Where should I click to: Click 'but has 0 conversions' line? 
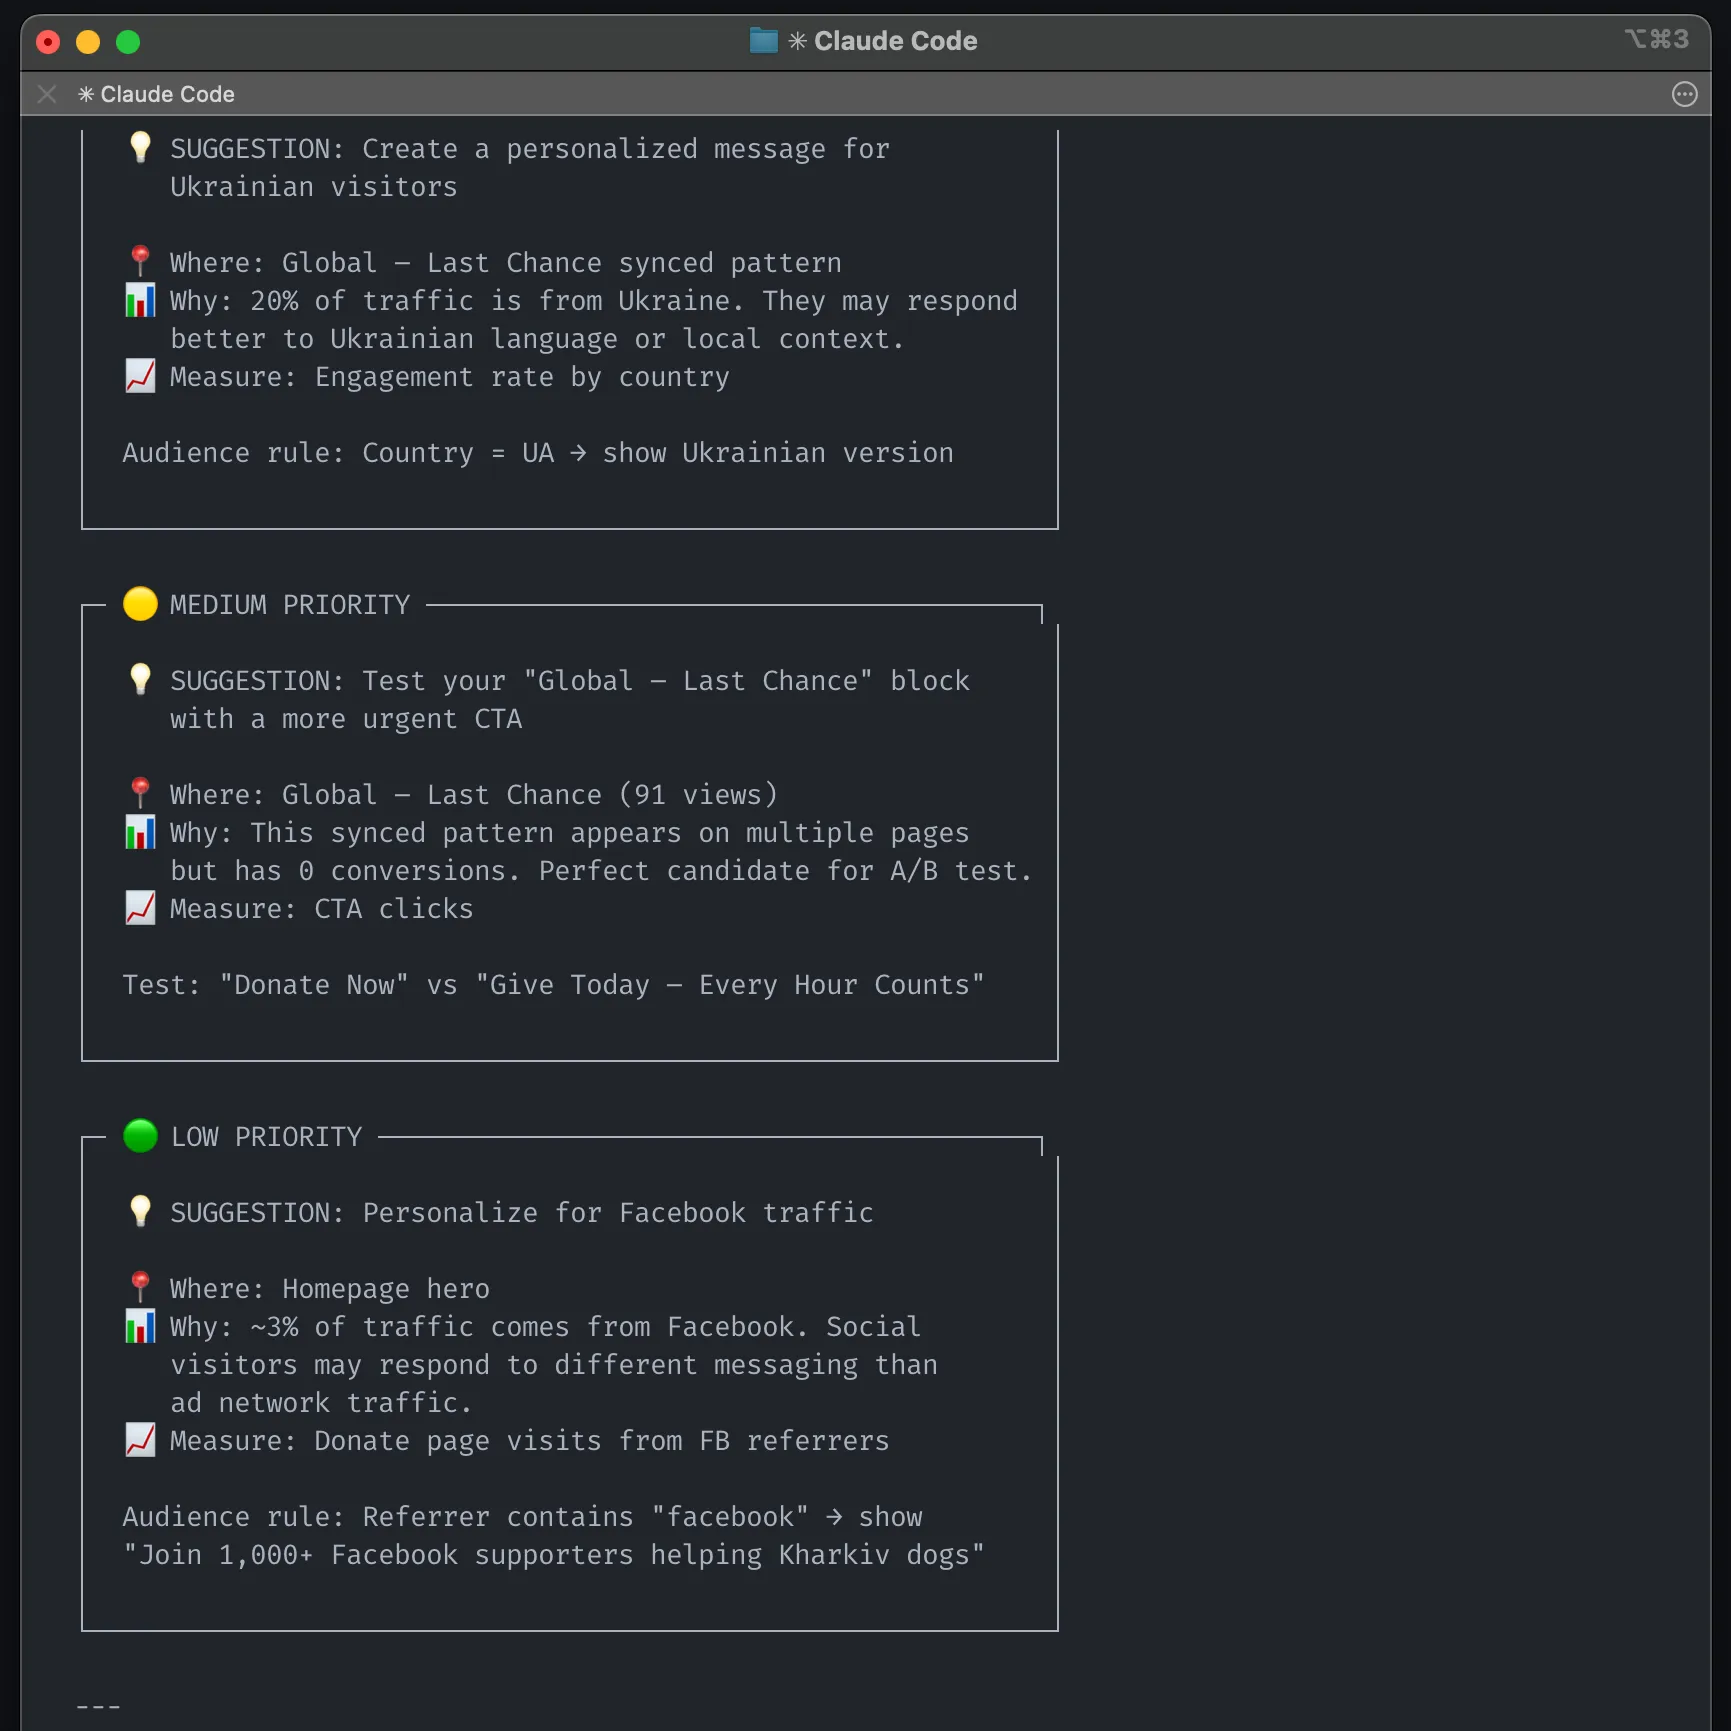point(601,871)
